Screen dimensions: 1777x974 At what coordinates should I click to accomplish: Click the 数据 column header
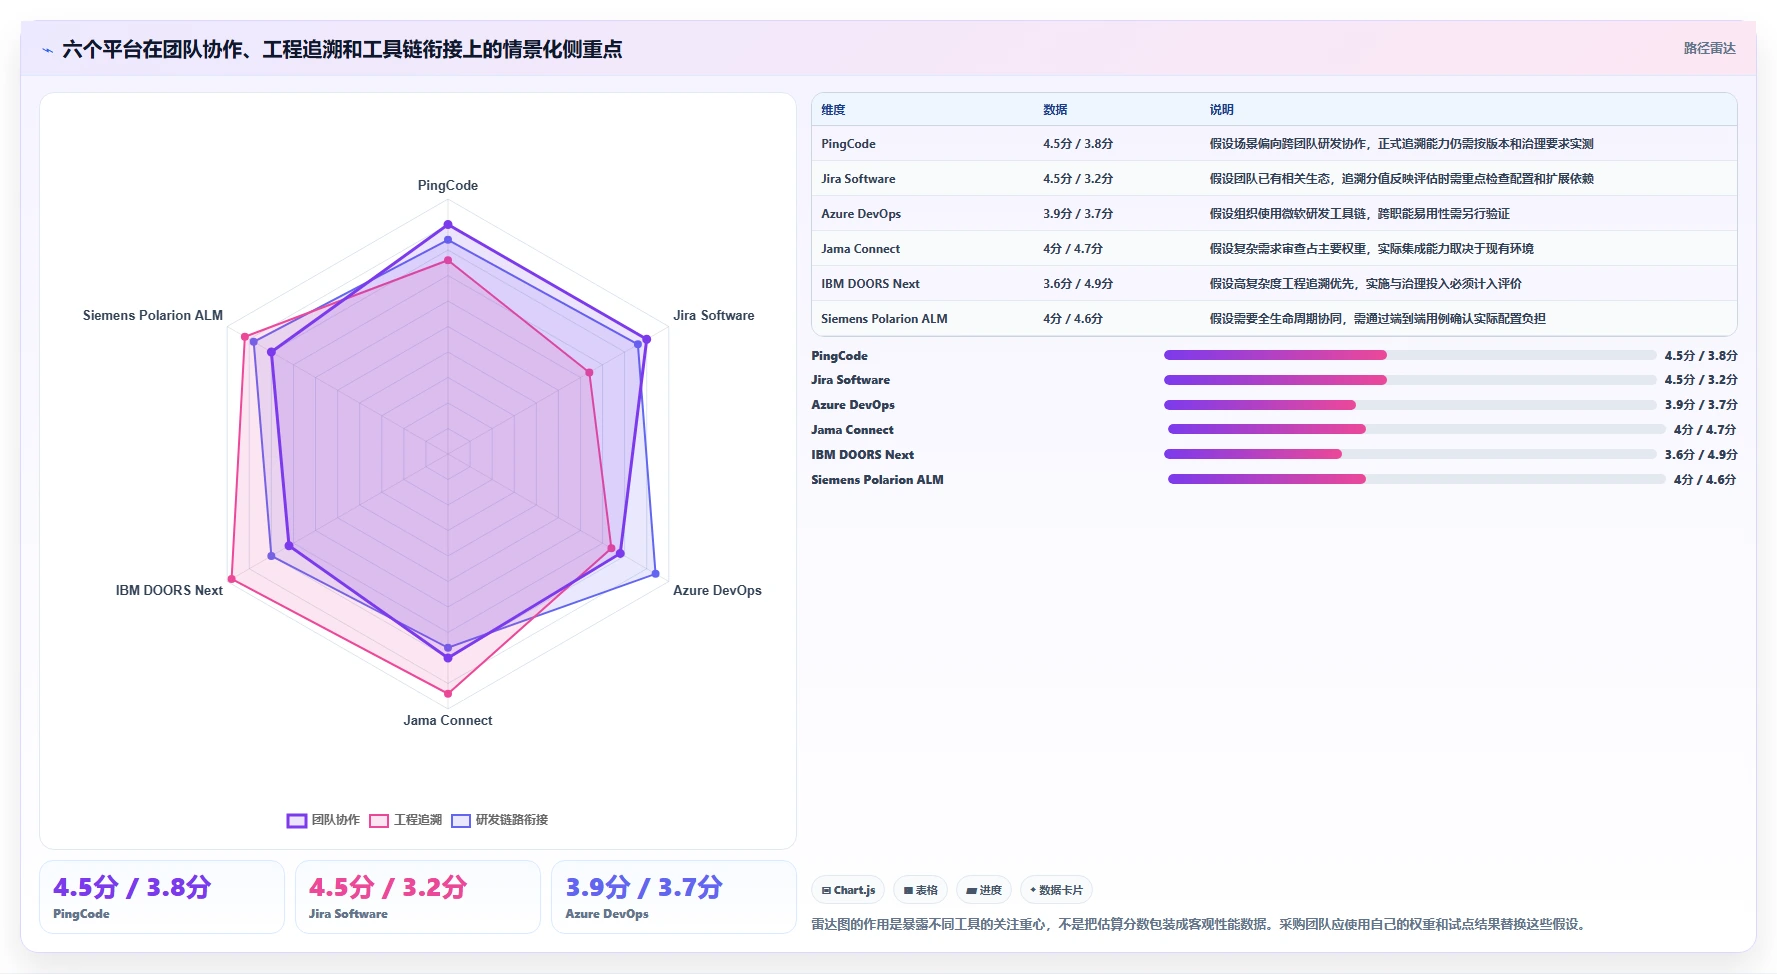point(1055,110)
